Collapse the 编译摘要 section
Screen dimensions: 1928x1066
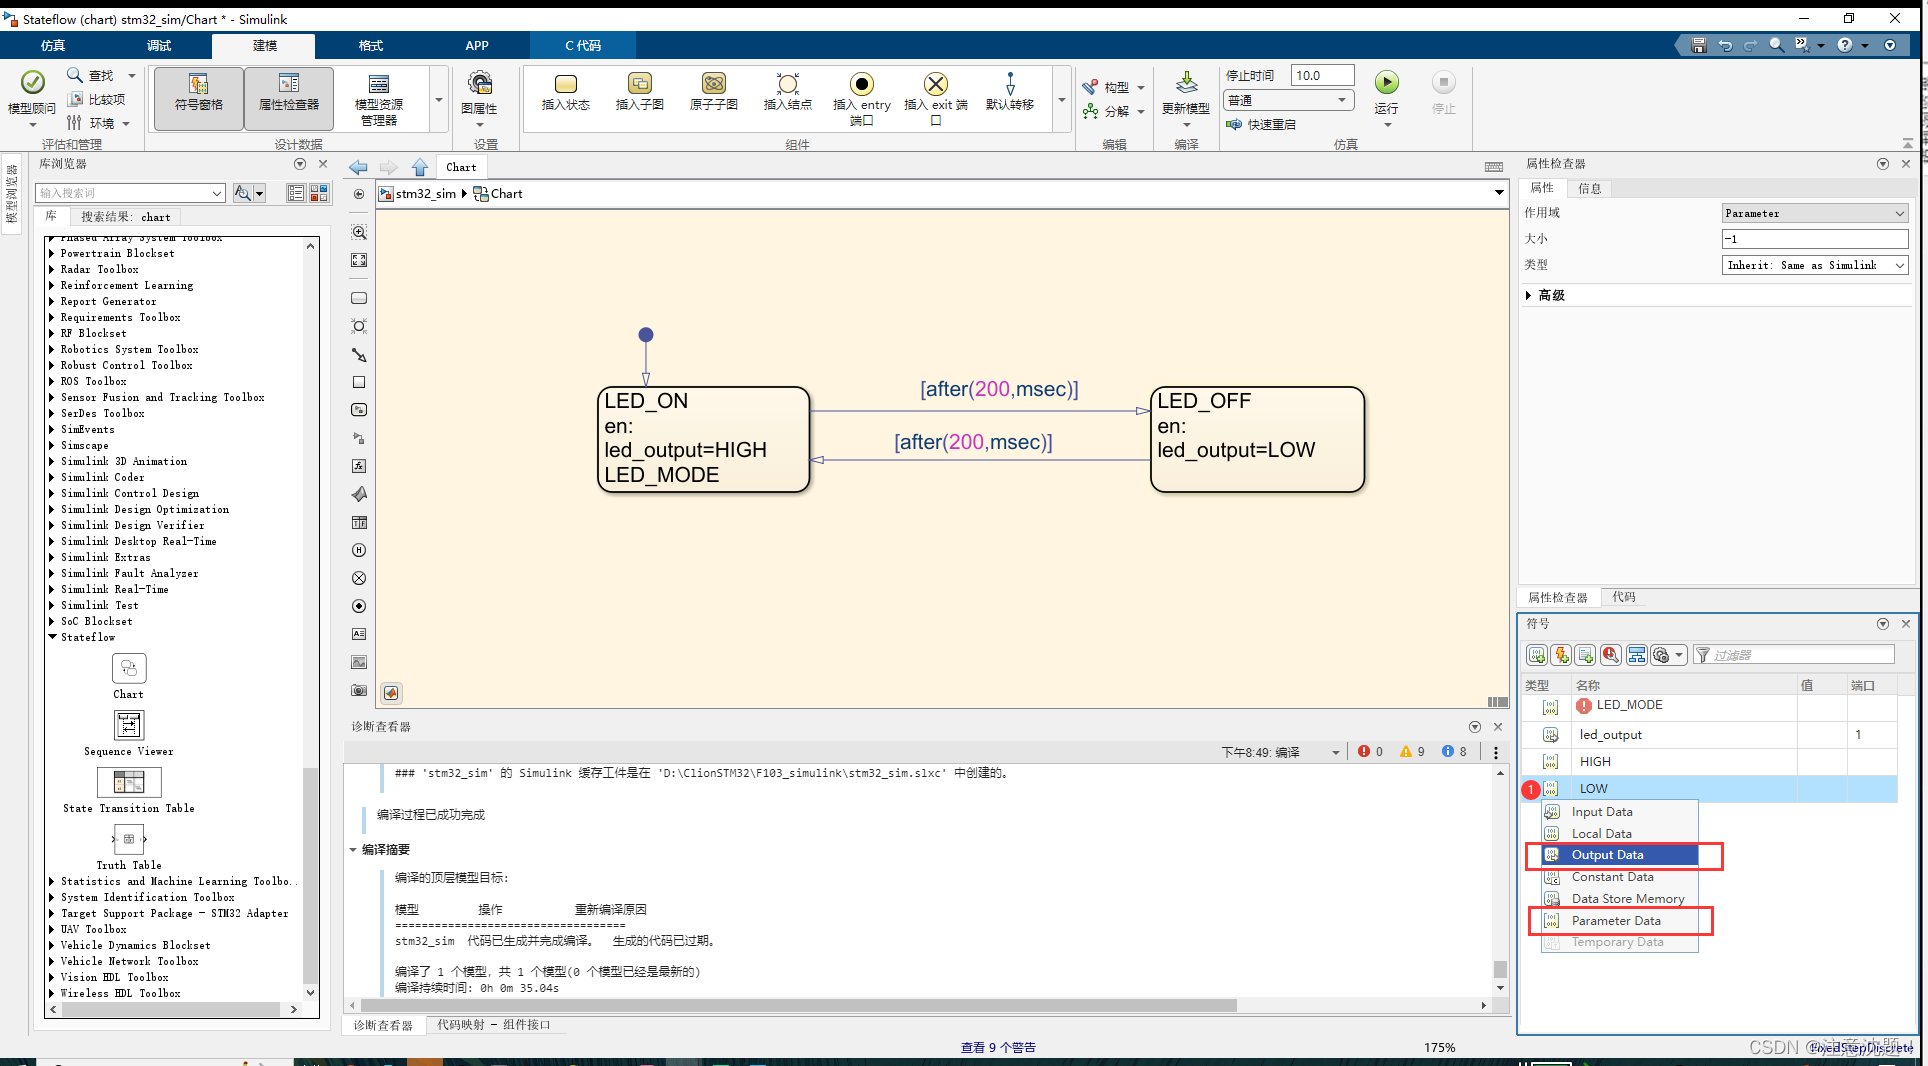tap(353, 850)
